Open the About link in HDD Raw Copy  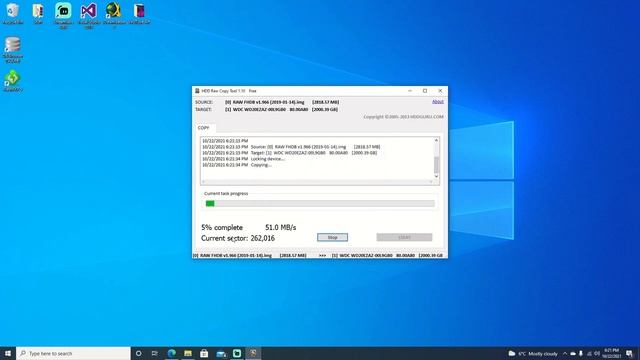click(438, 102)
